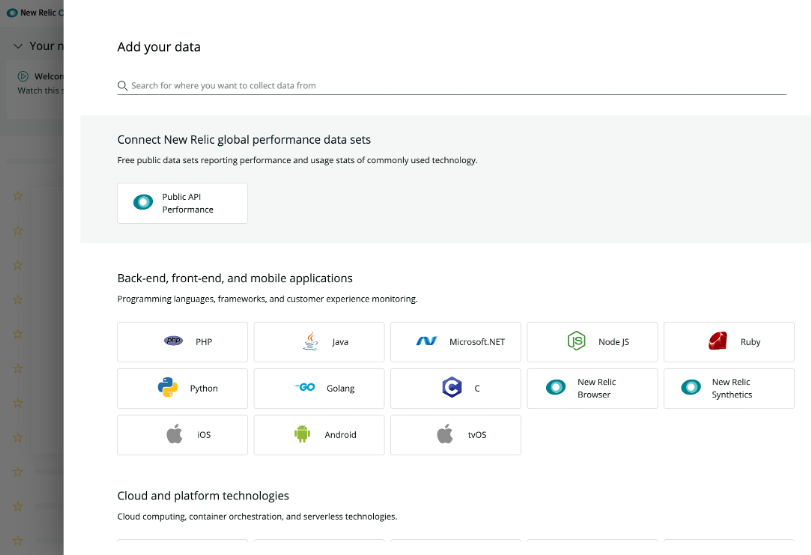The height and width of the screenshot is (555, 811).
Task: Choose the Java label text
Action: click(x=340, y=342)
